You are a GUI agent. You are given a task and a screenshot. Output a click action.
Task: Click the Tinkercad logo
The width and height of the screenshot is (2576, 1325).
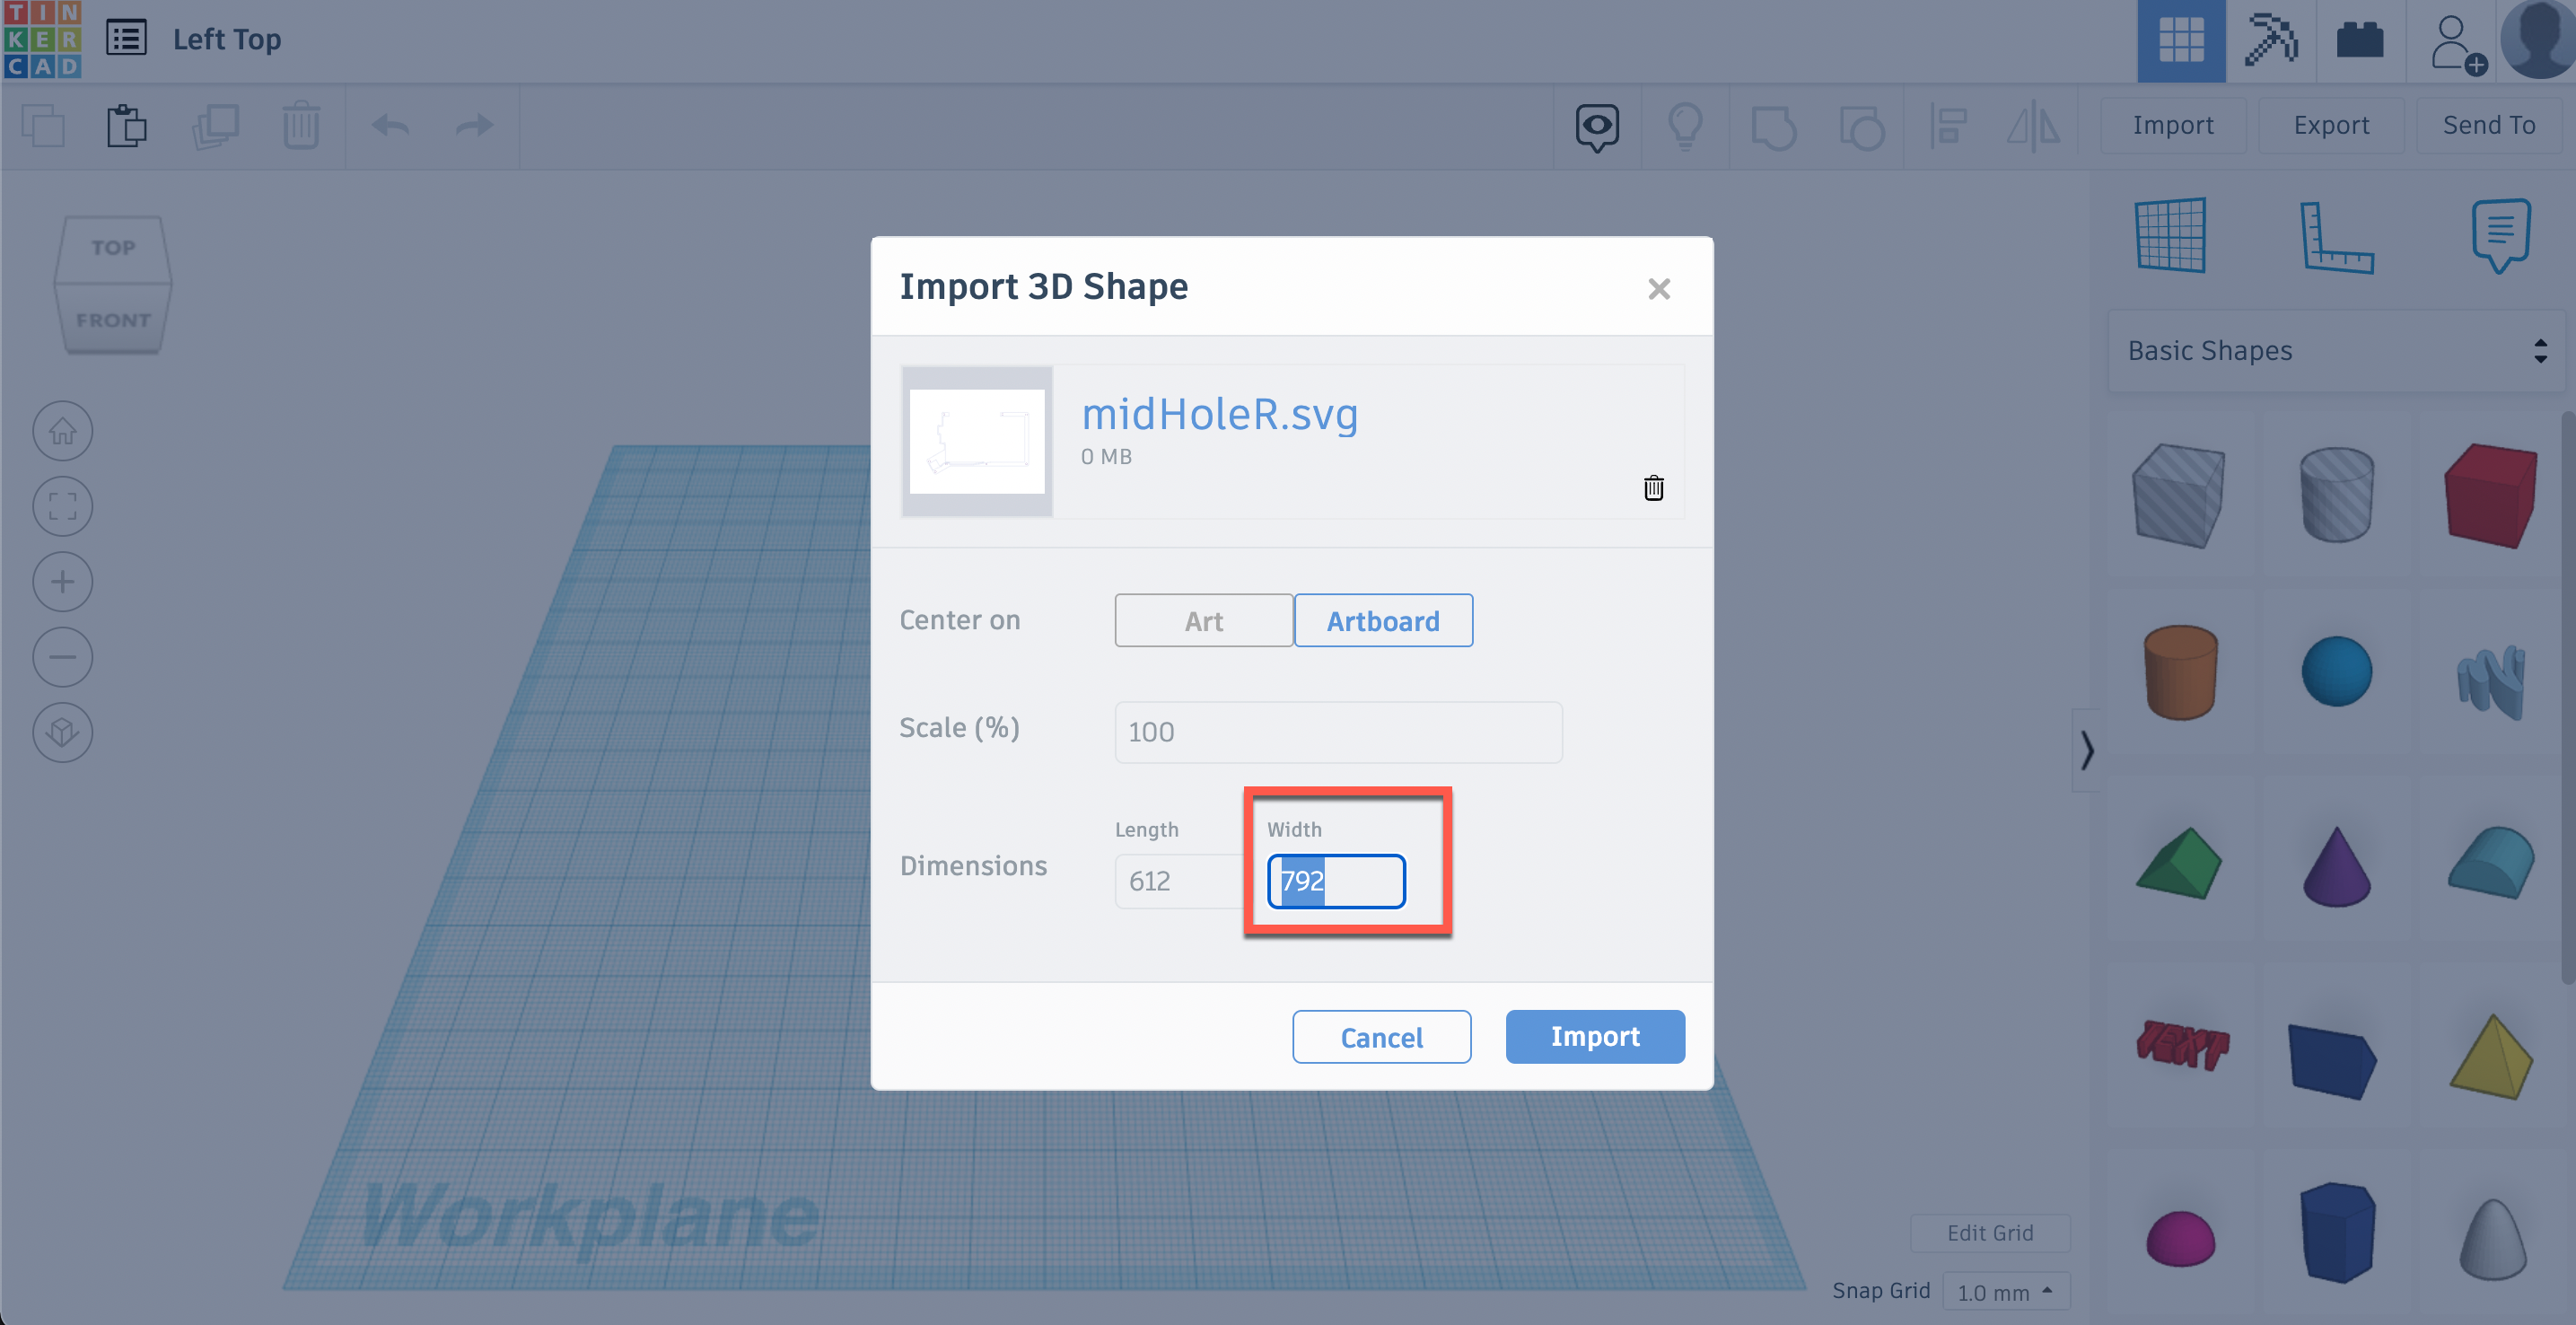[x=42, y=40]
